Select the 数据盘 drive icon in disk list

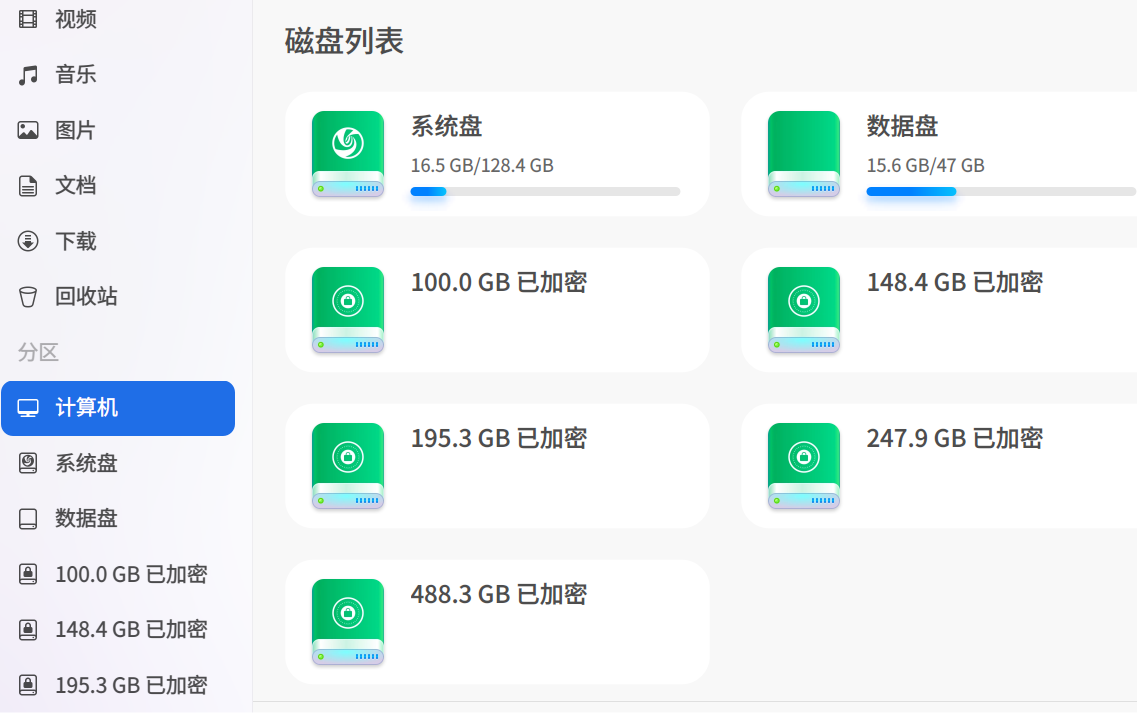803,154
